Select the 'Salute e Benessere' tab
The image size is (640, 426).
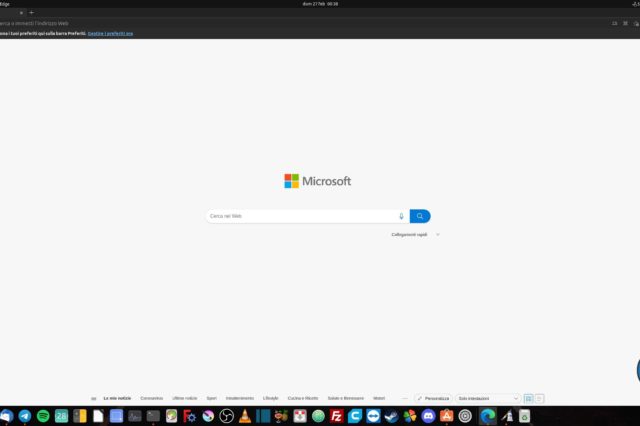(345, 398)
